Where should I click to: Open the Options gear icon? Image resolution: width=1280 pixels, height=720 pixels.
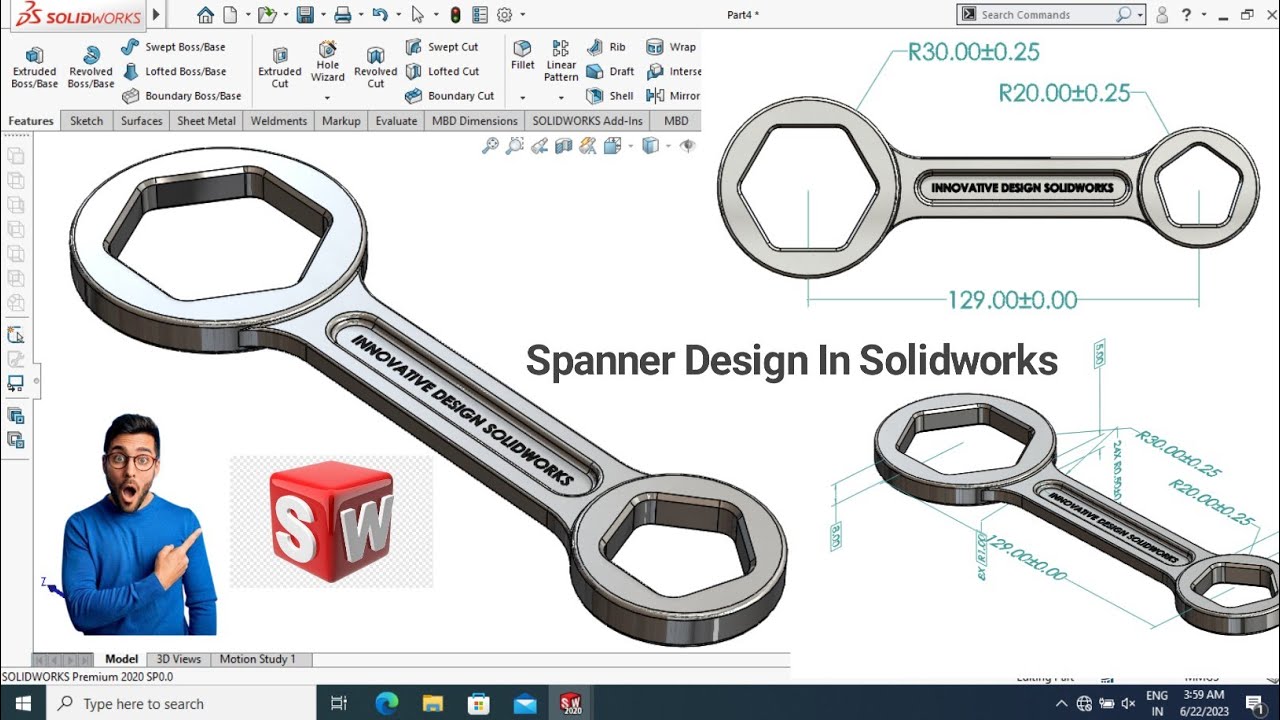pyautogui.click(x=504, y=15)
